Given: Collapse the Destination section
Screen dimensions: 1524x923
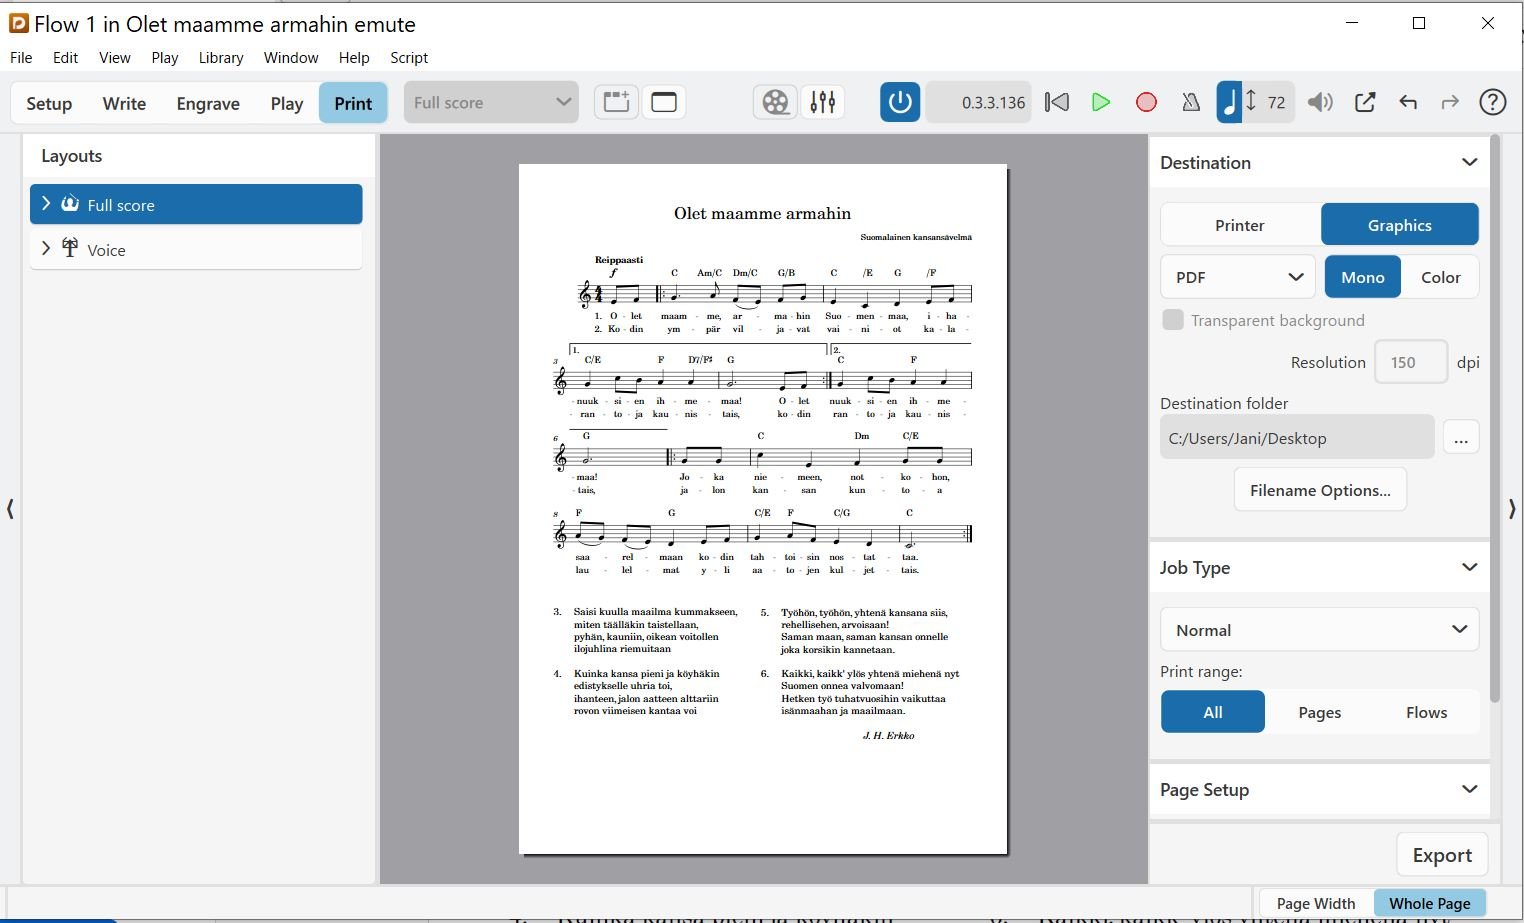Looking at the screenshot, I should click(x=1469, y=162).
